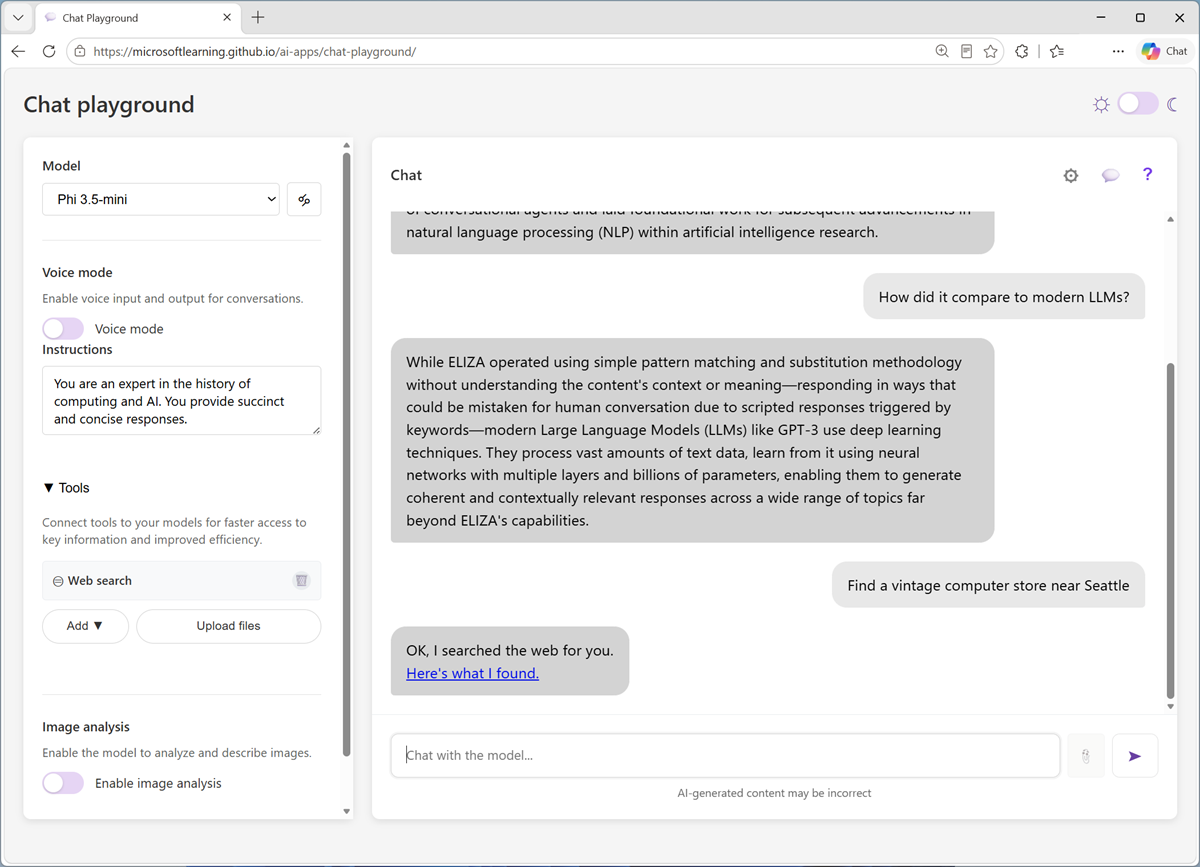
Task: Open Copilot Chat button in browser toolbar
Action: [1165, 51]
